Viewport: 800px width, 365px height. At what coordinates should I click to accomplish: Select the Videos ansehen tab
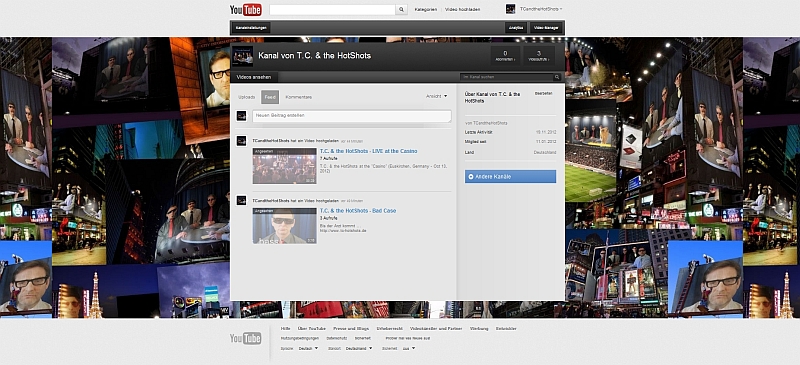coord(254,77)
